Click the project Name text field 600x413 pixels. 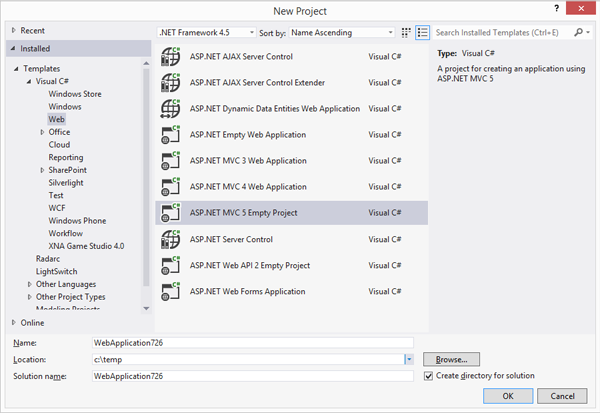[252, 342]
